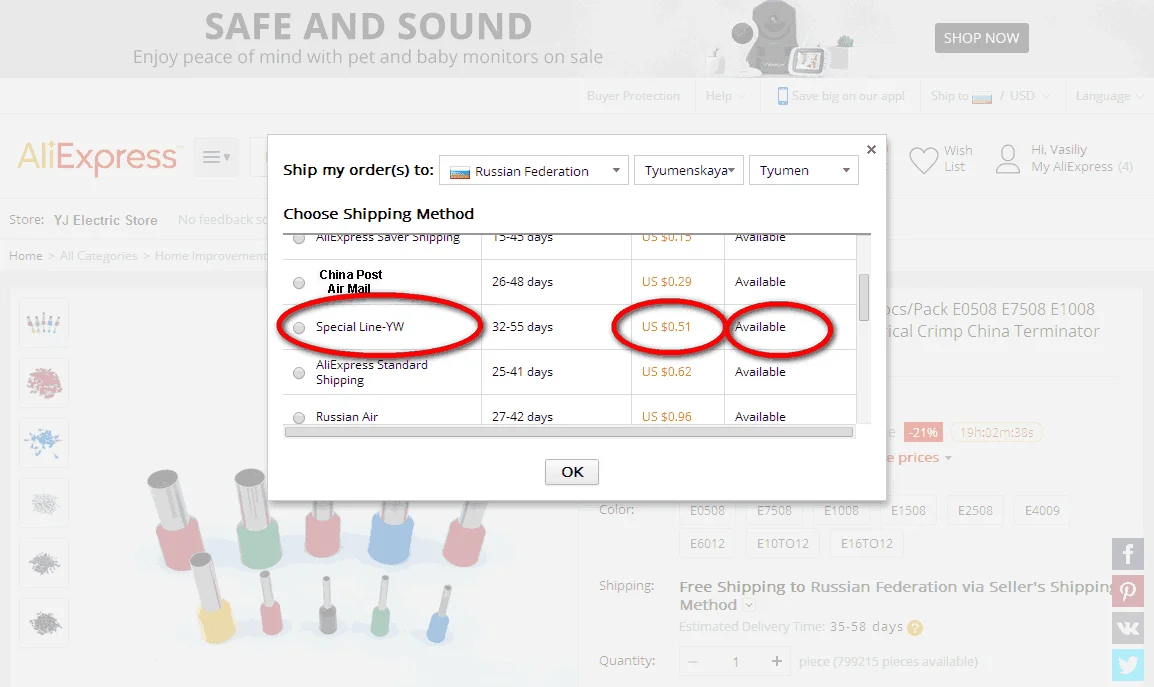Open the Wish List heart icon
Screen dimensions: 1154x687
pos(923,159)
